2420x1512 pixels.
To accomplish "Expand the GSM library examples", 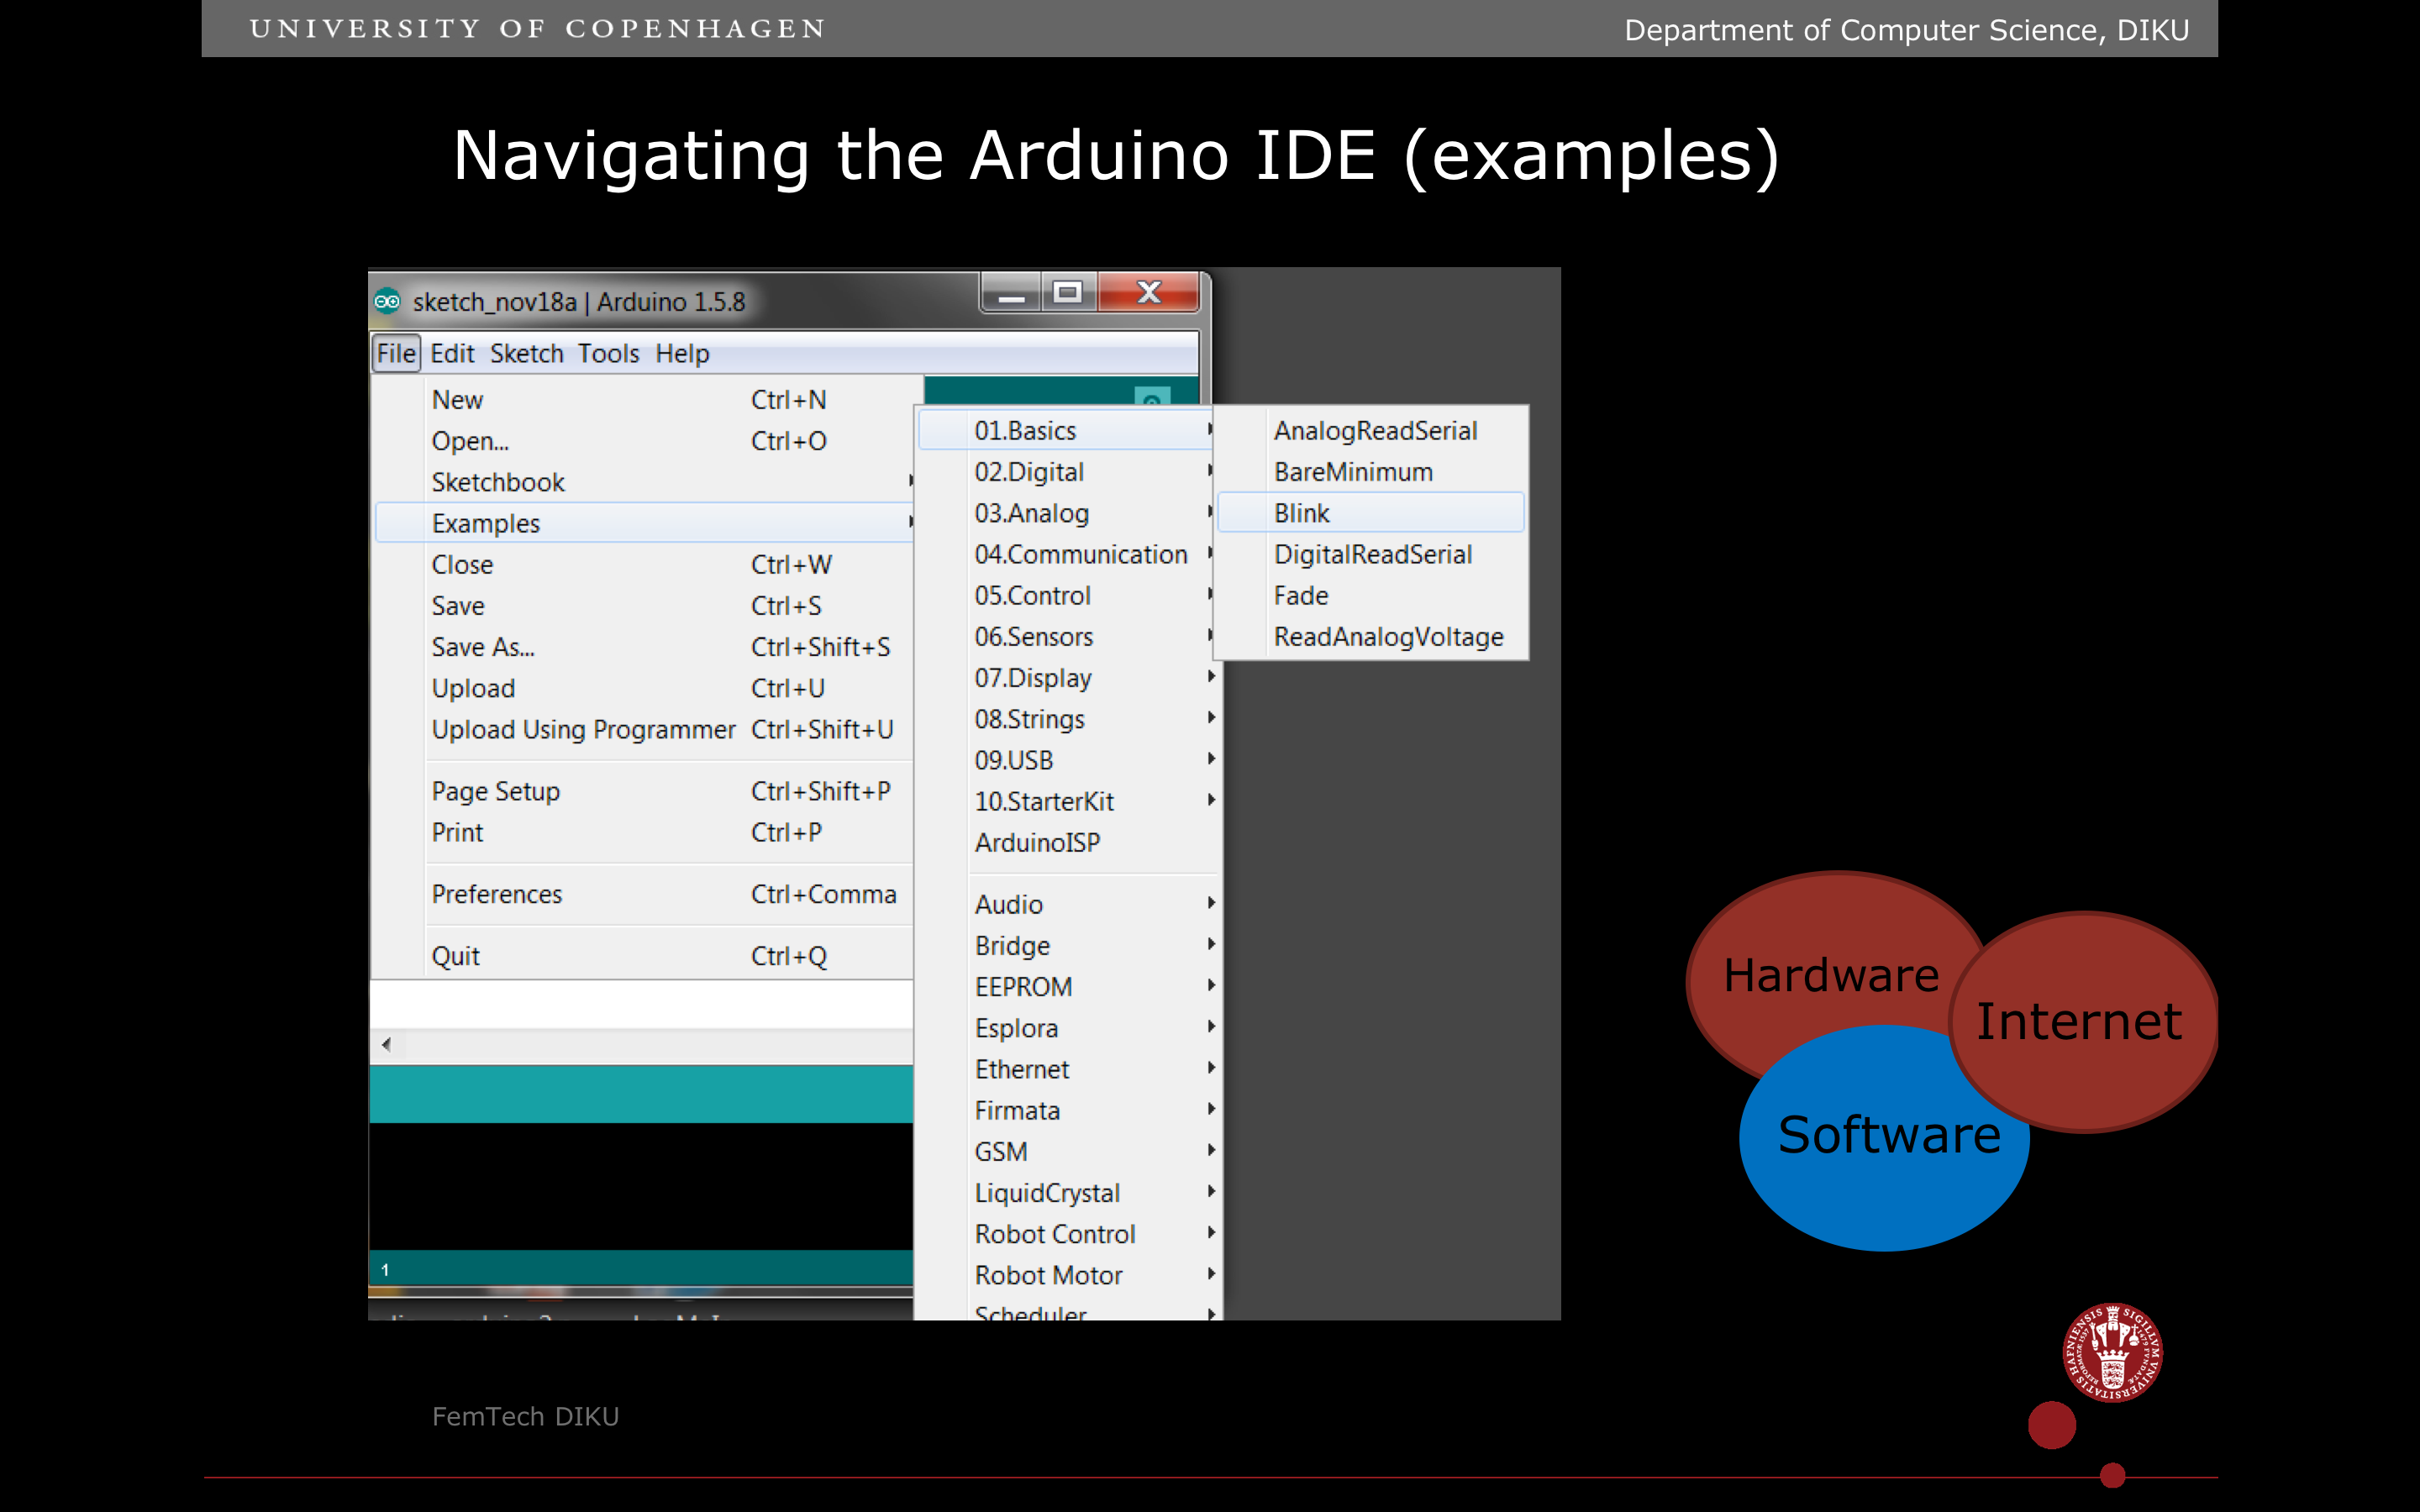I will (1067, 1152).
